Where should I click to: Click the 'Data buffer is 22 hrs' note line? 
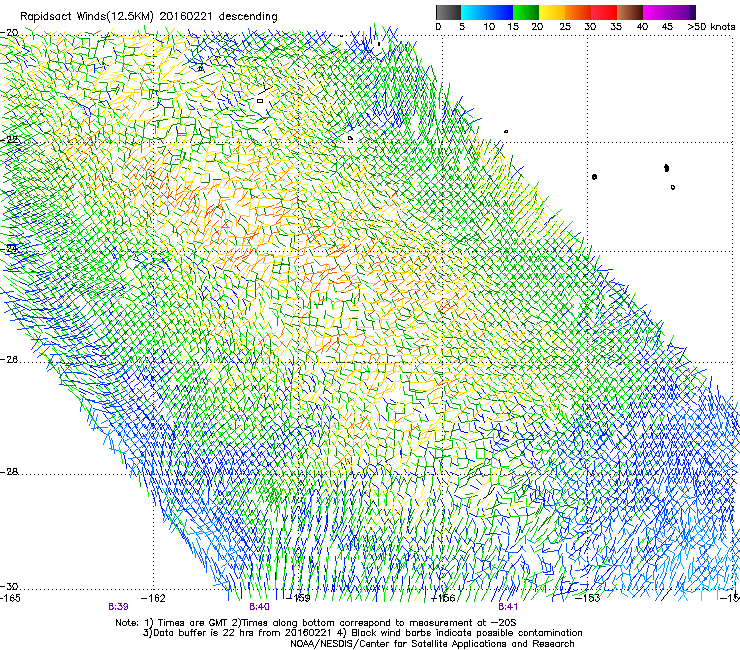(363, 633)
